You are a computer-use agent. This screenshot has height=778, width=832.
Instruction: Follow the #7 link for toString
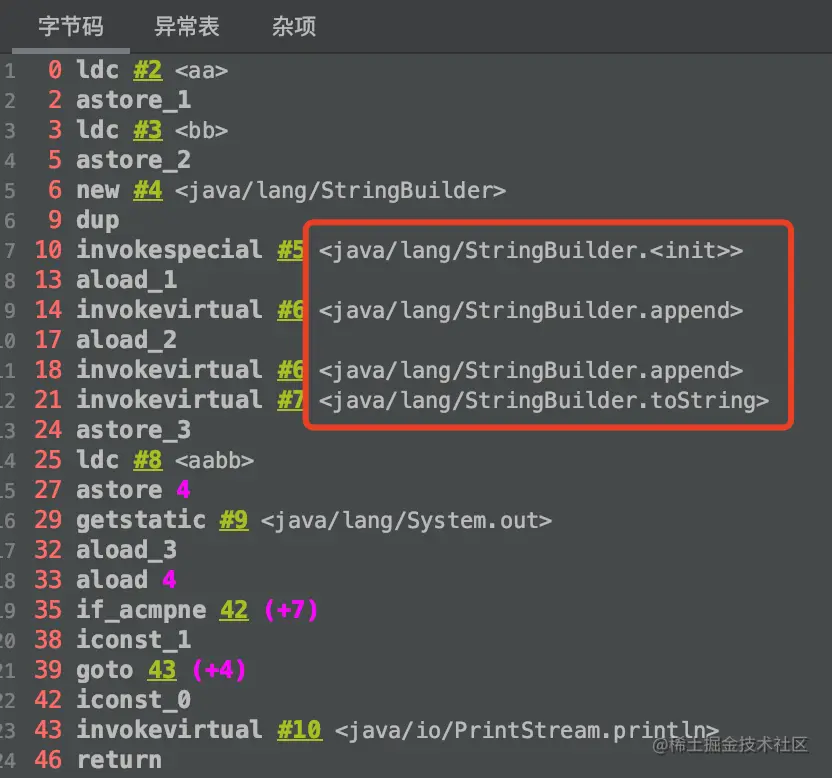[290, 400]
